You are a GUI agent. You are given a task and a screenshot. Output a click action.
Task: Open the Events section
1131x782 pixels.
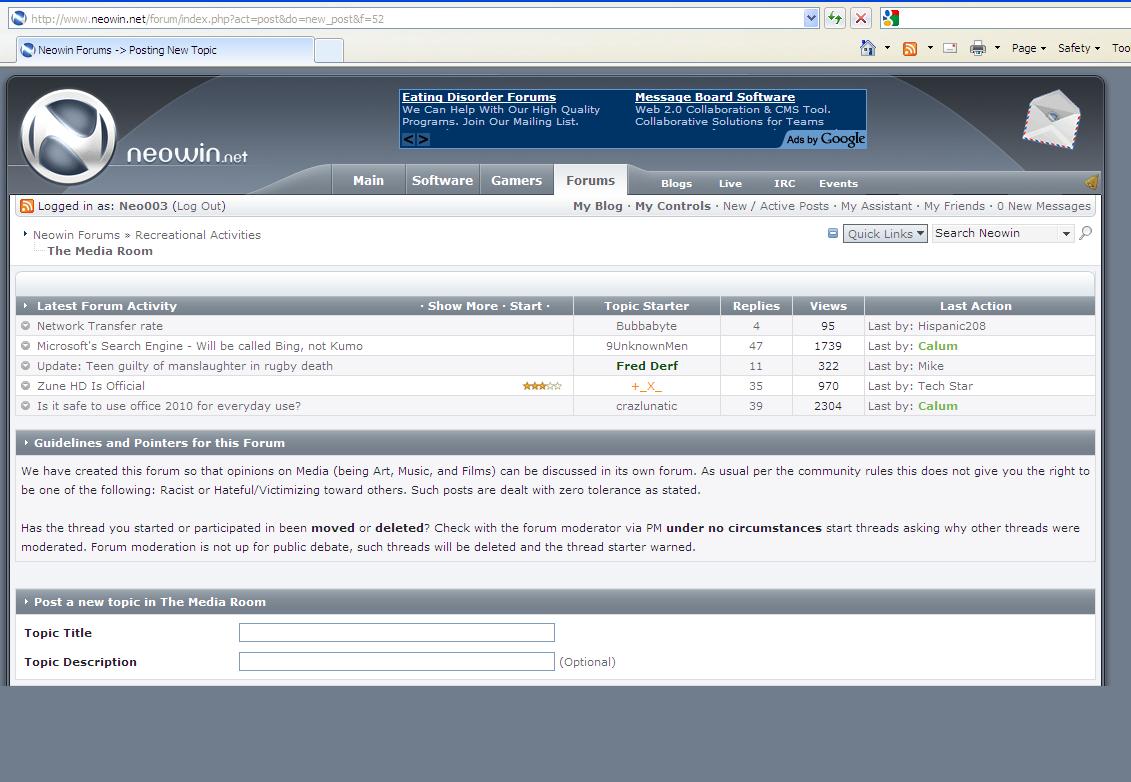(x=838, y=183)
